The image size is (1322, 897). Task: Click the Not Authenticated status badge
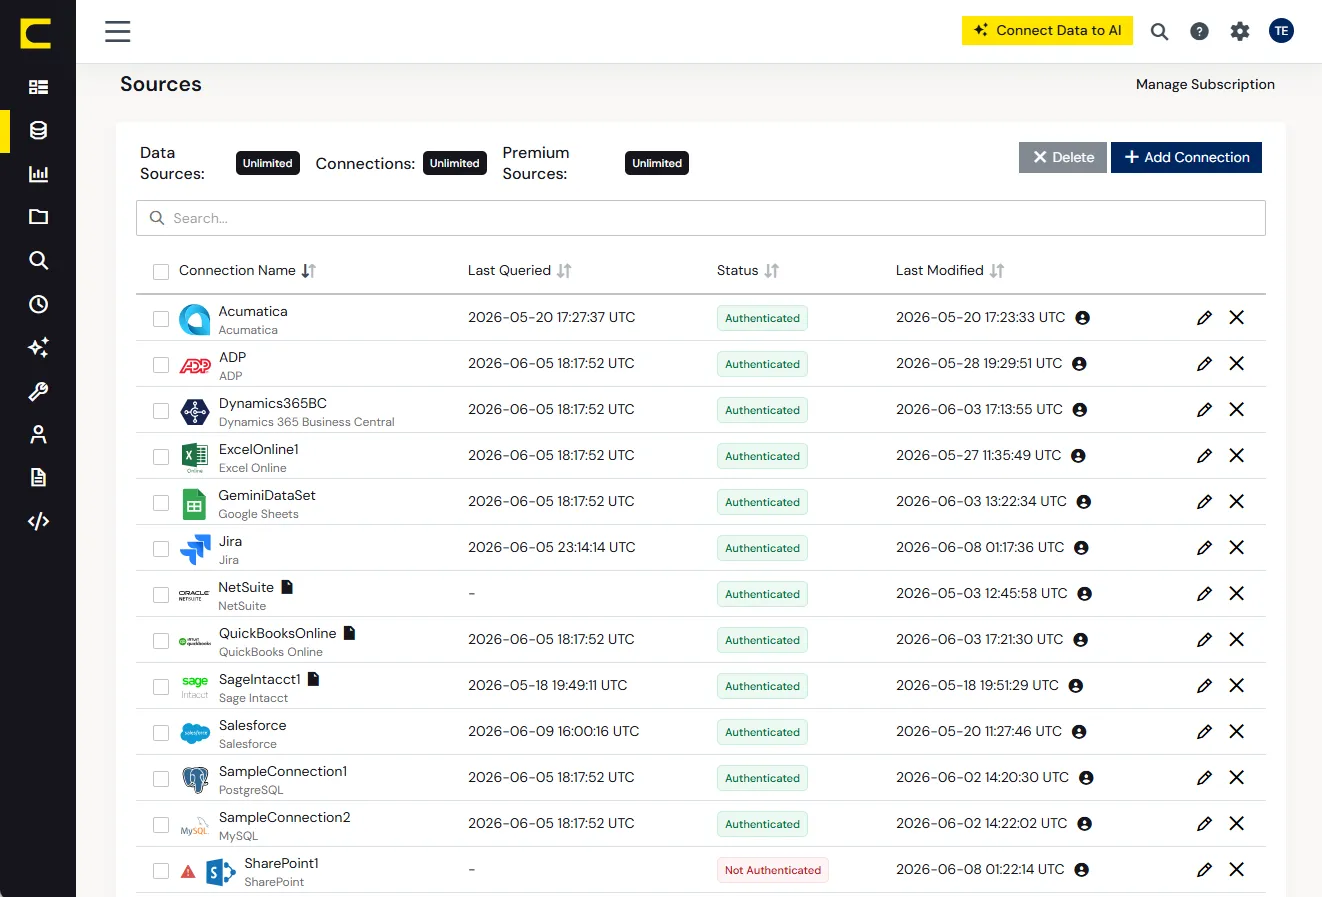(773, 870)
